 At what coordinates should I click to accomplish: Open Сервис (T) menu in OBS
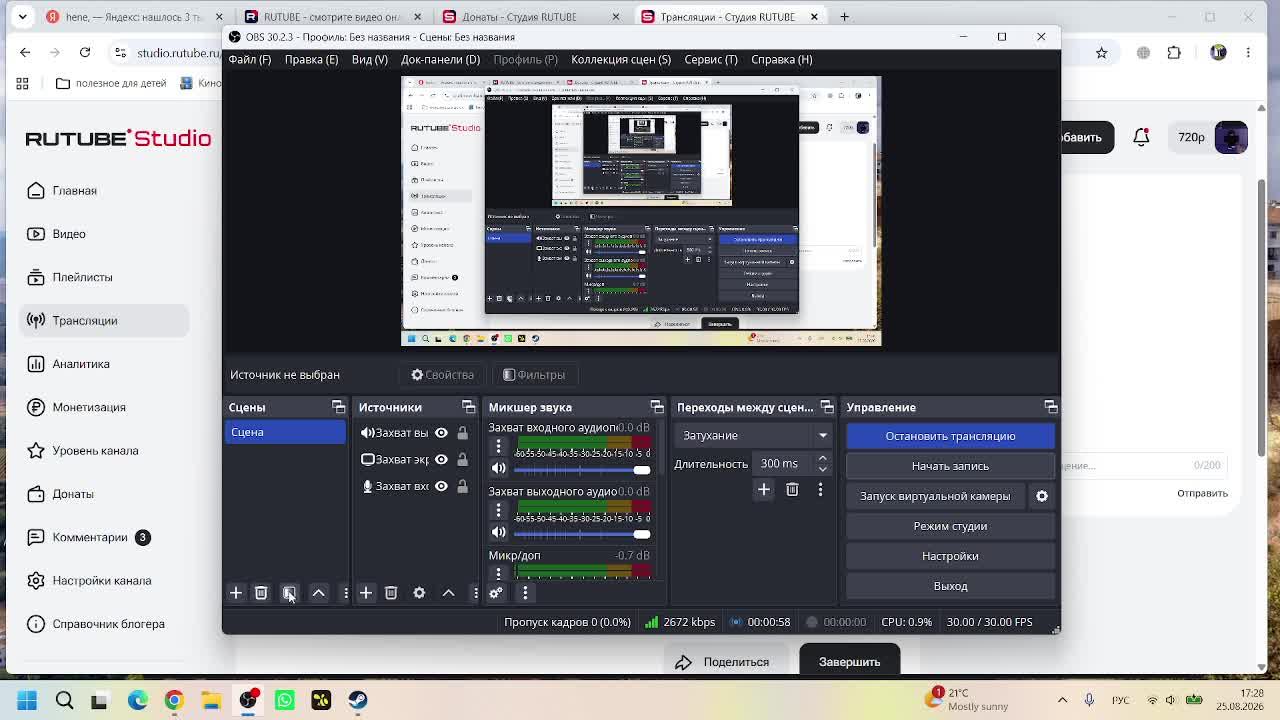click(x=711, y=59)
